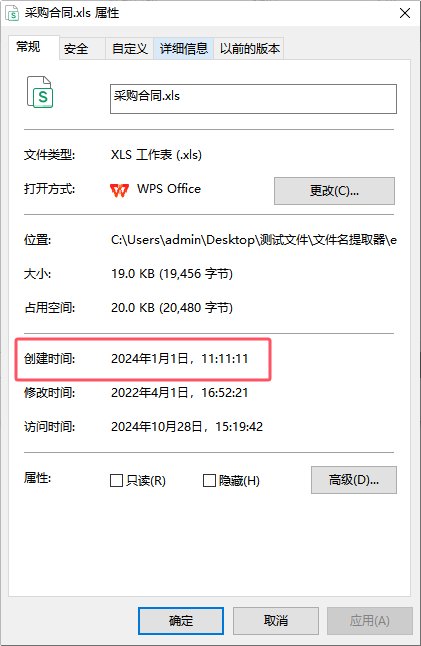Select the 详细信息 tab
Image resolution: width=421 pixels, height=646 pixels.
coord(184,49)
